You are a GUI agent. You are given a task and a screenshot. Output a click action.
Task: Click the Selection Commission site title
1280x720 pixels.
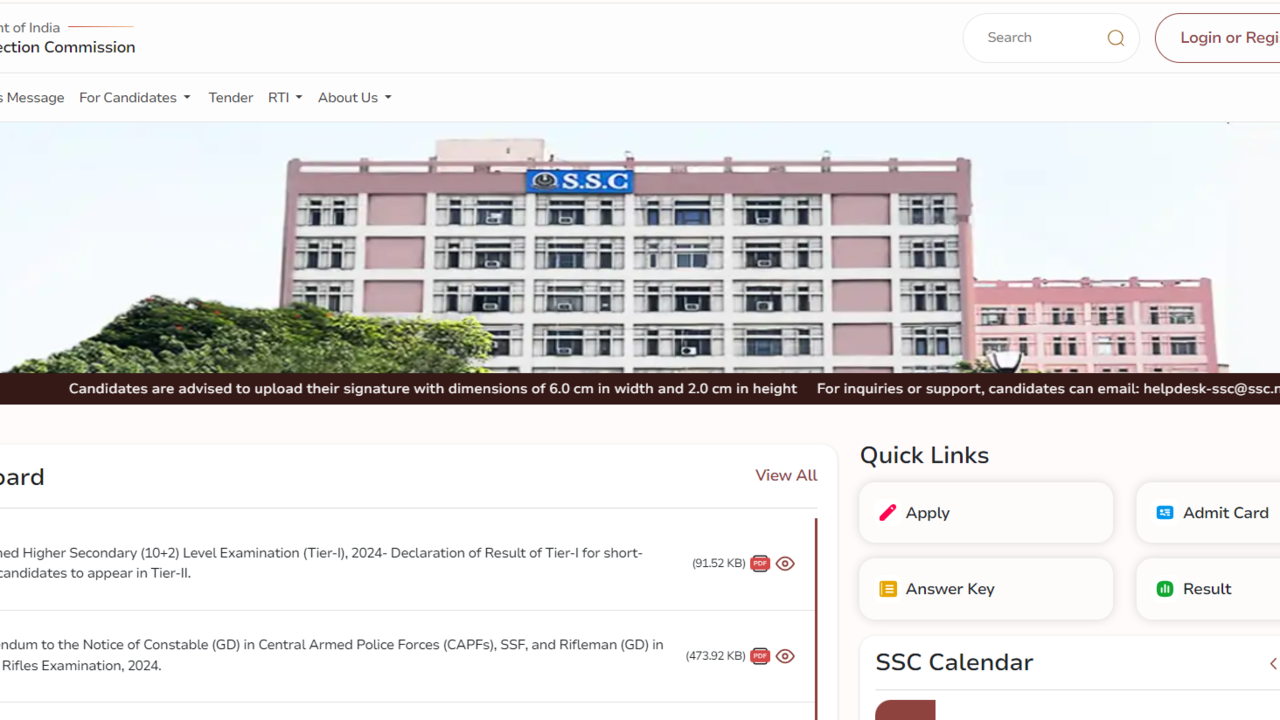(67, 47)
